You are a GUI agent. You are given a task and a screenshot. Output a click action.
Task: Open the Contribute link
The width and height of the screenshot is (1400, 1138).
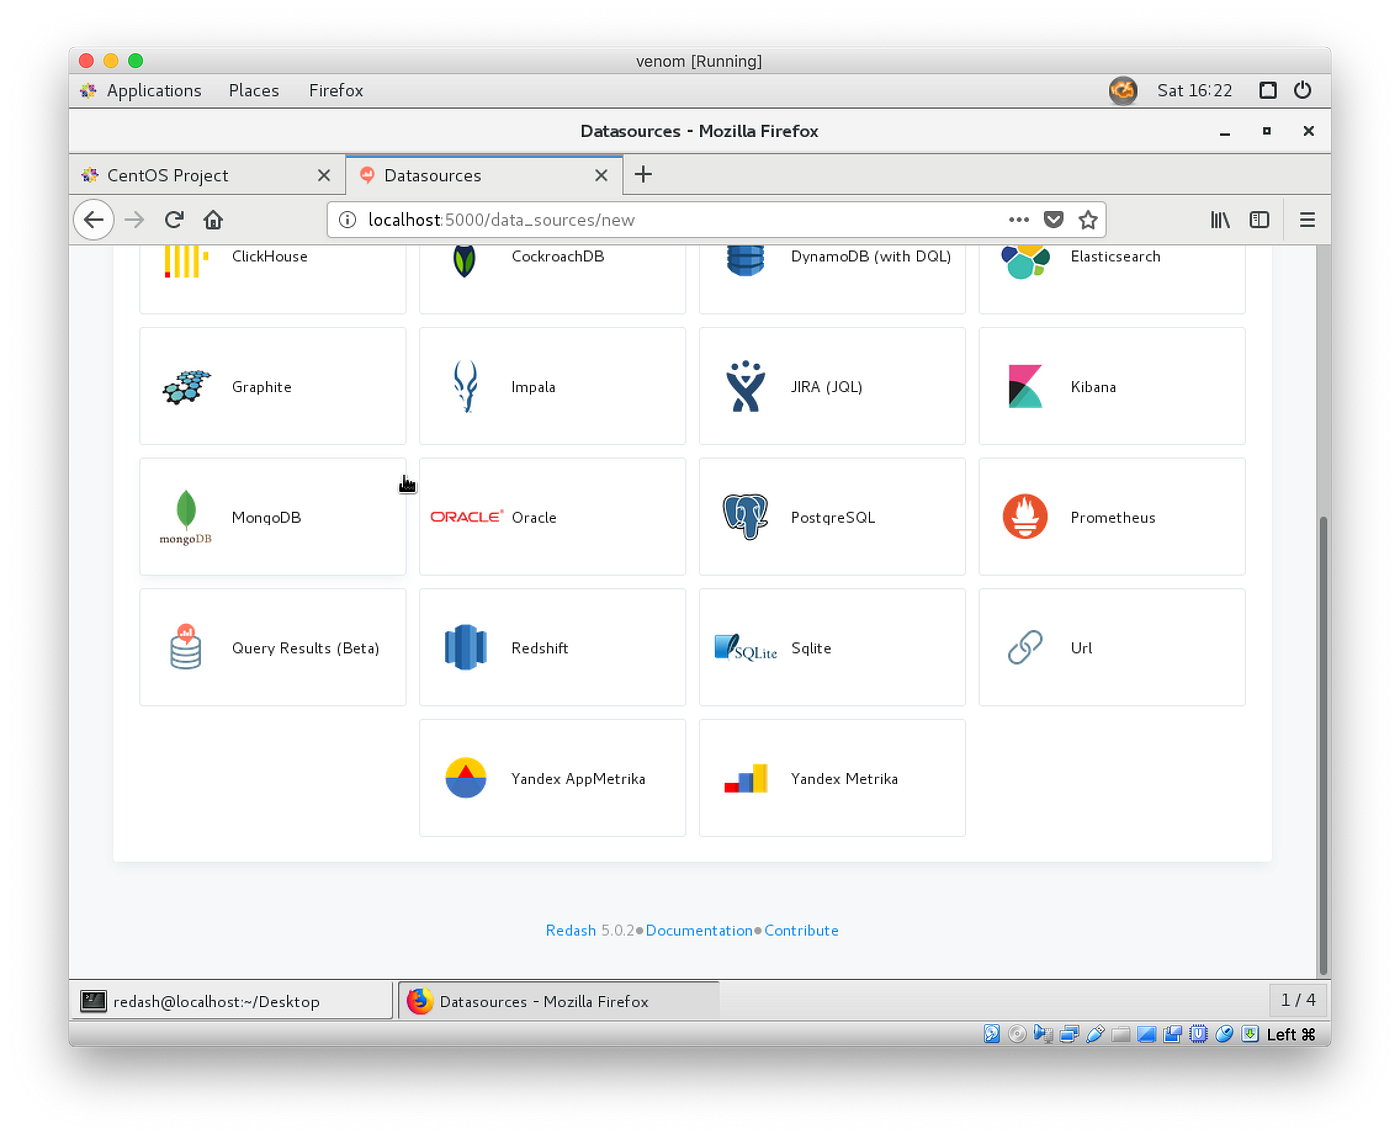pos(801,930)
